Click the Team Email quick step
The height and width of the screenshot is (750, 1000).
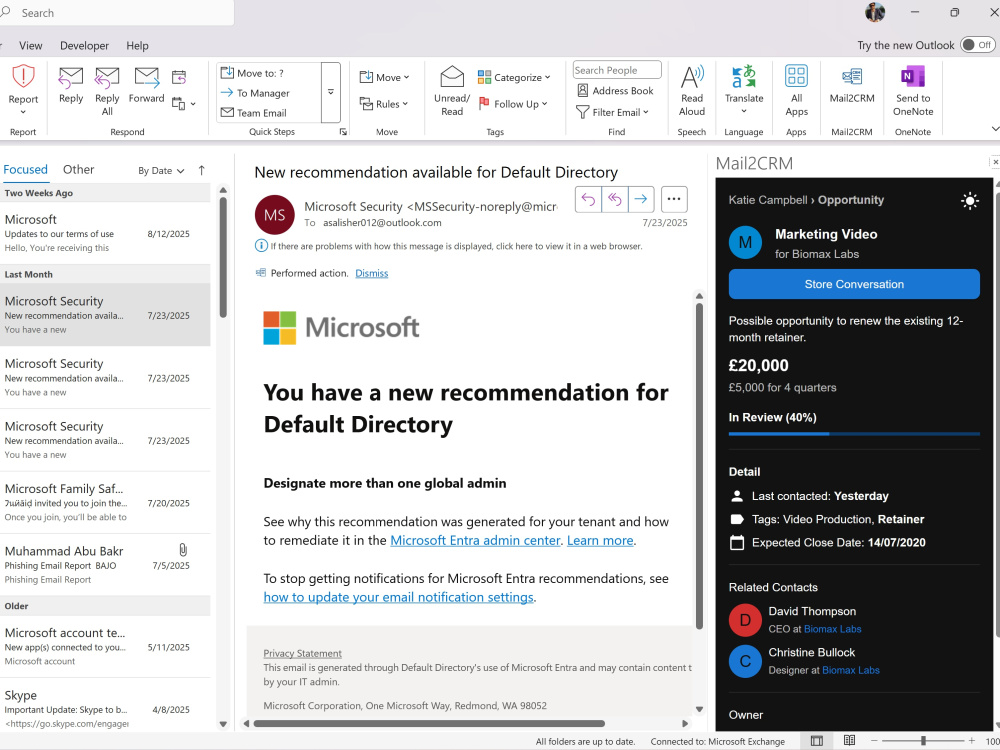tap(254, 113)
